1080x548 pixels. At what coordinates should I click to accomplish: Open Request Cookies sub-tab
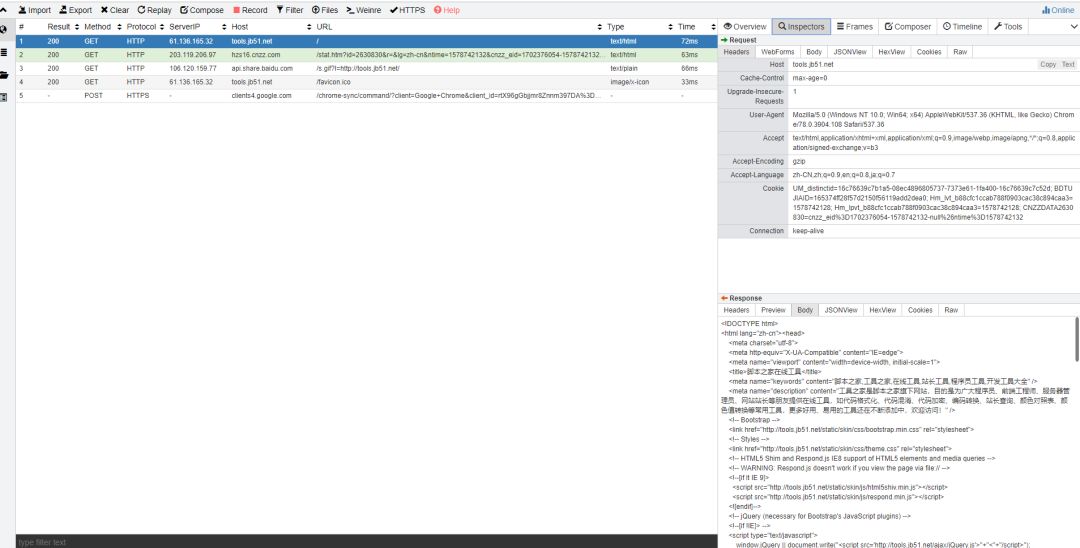[928, 52]
